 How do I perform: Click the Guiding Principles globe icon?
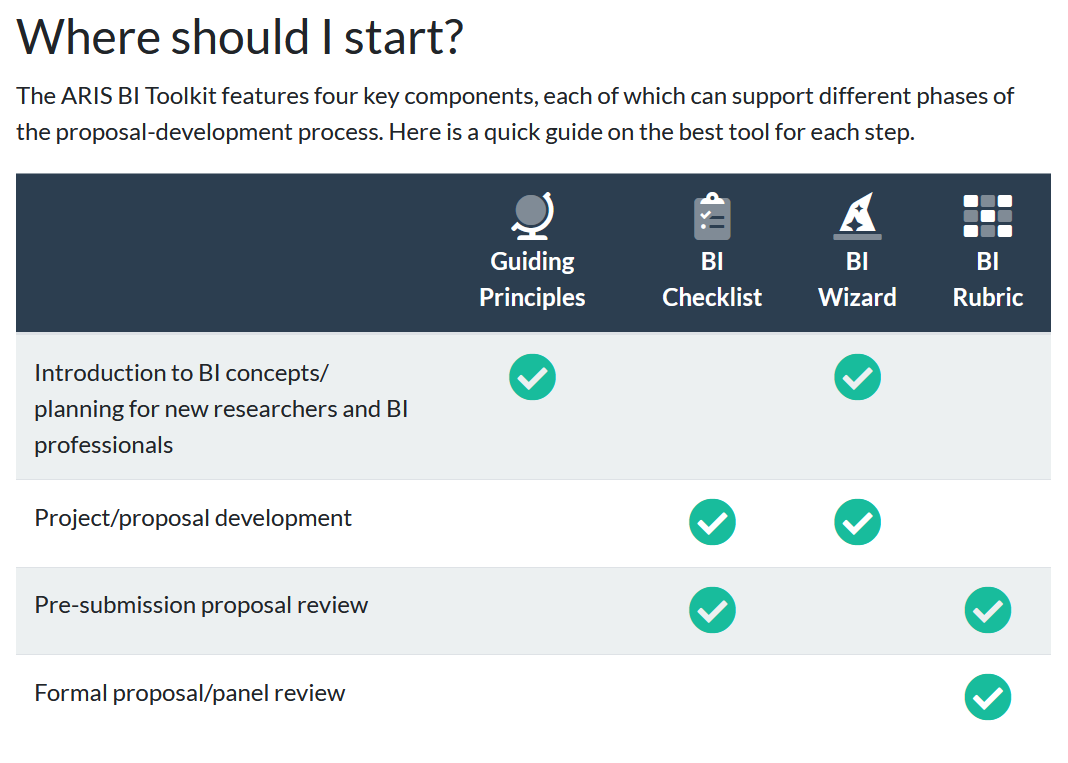(532, 216)
